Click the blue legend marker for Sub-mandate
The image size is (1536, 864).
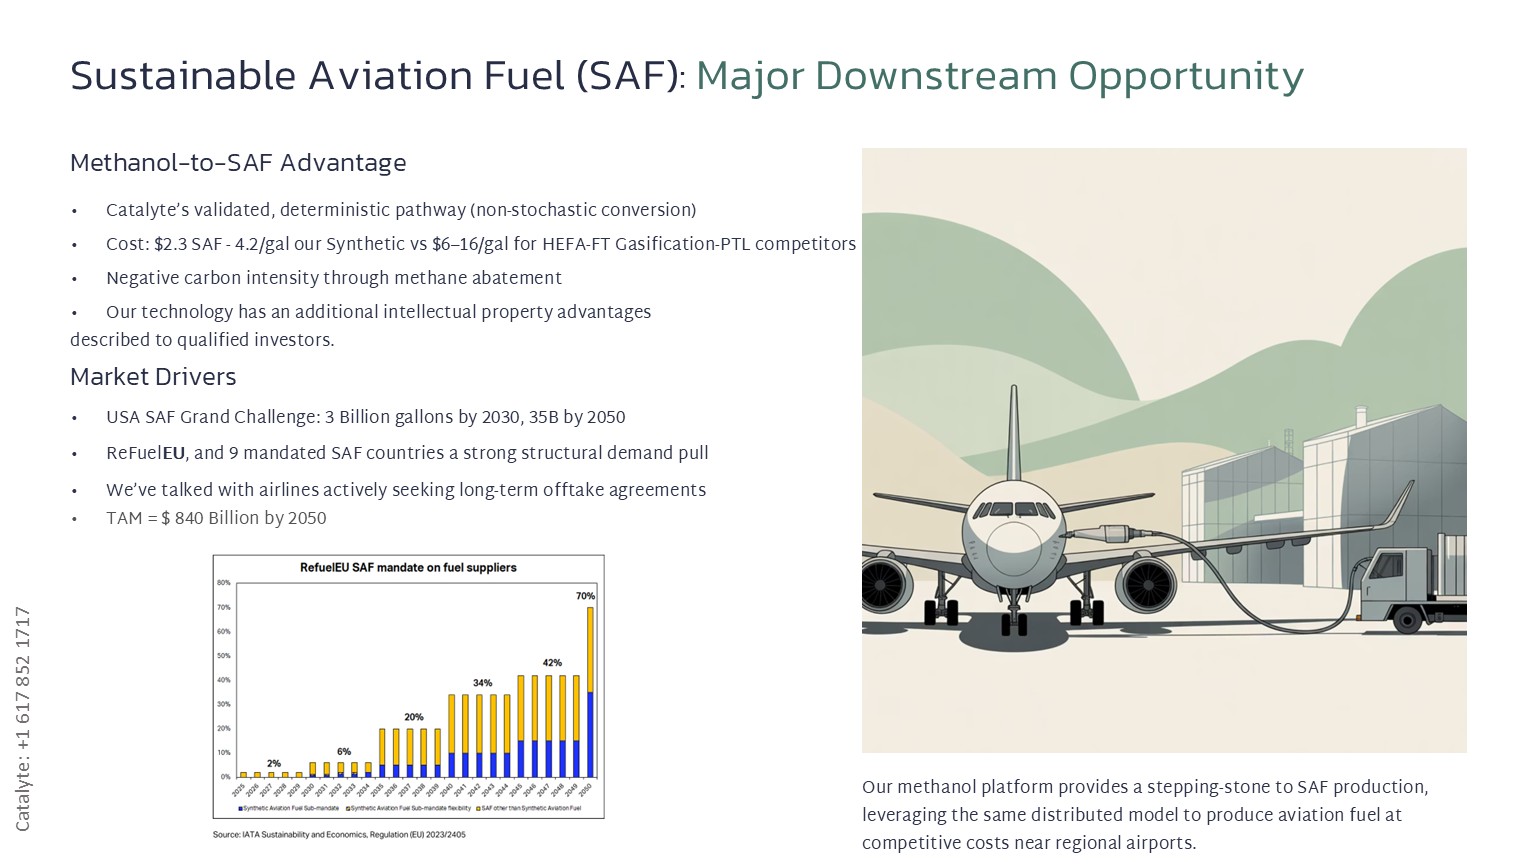pos(241,808)
